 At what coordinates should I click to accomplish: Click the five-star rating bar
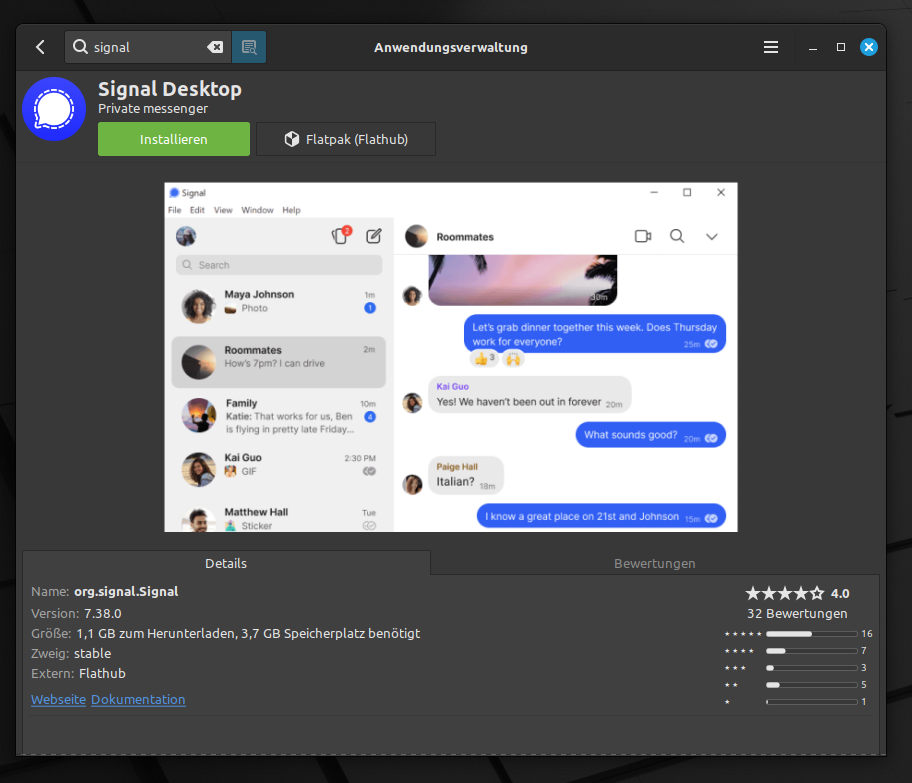(811, 633)
